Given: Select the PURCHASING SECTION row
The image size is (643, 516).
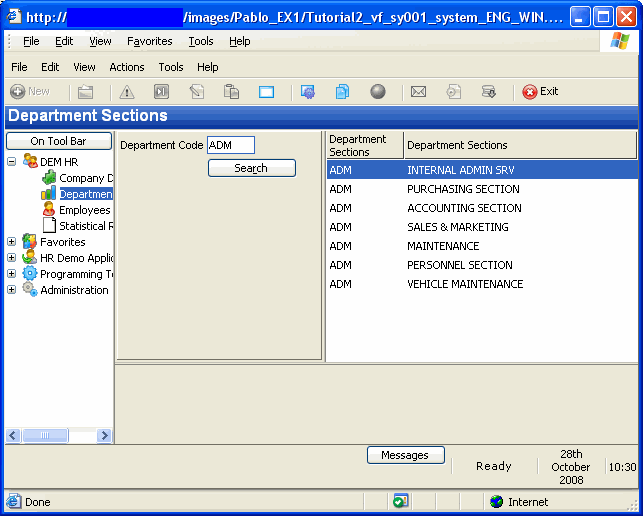Looking at the screenshot, I should point(482,189).
